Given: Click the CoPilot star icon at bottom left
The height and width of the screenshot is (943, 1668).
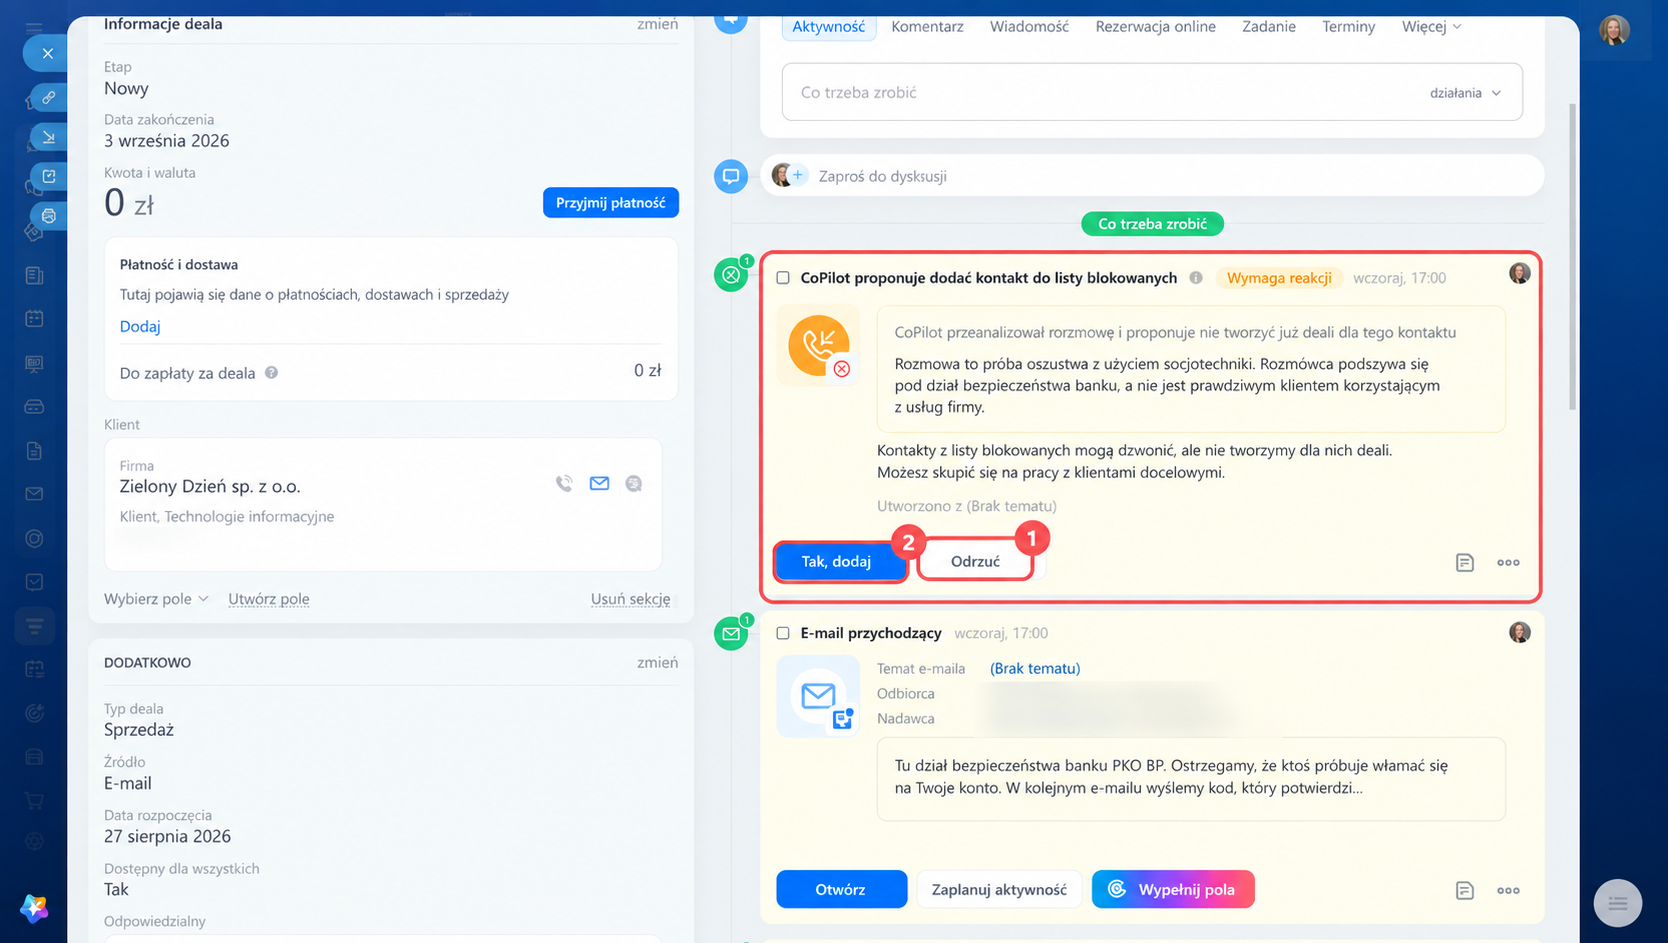Looking at the screenshot, I should (34, 908).
